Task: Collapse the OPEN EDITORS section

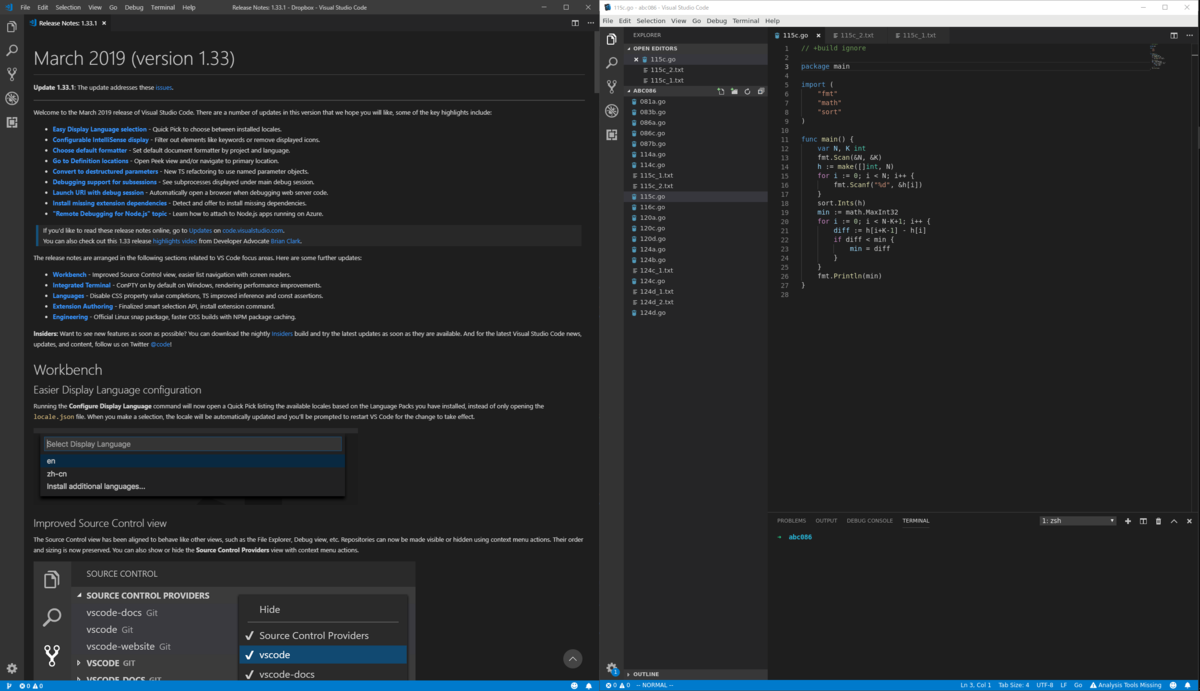Action: [660, 47]
